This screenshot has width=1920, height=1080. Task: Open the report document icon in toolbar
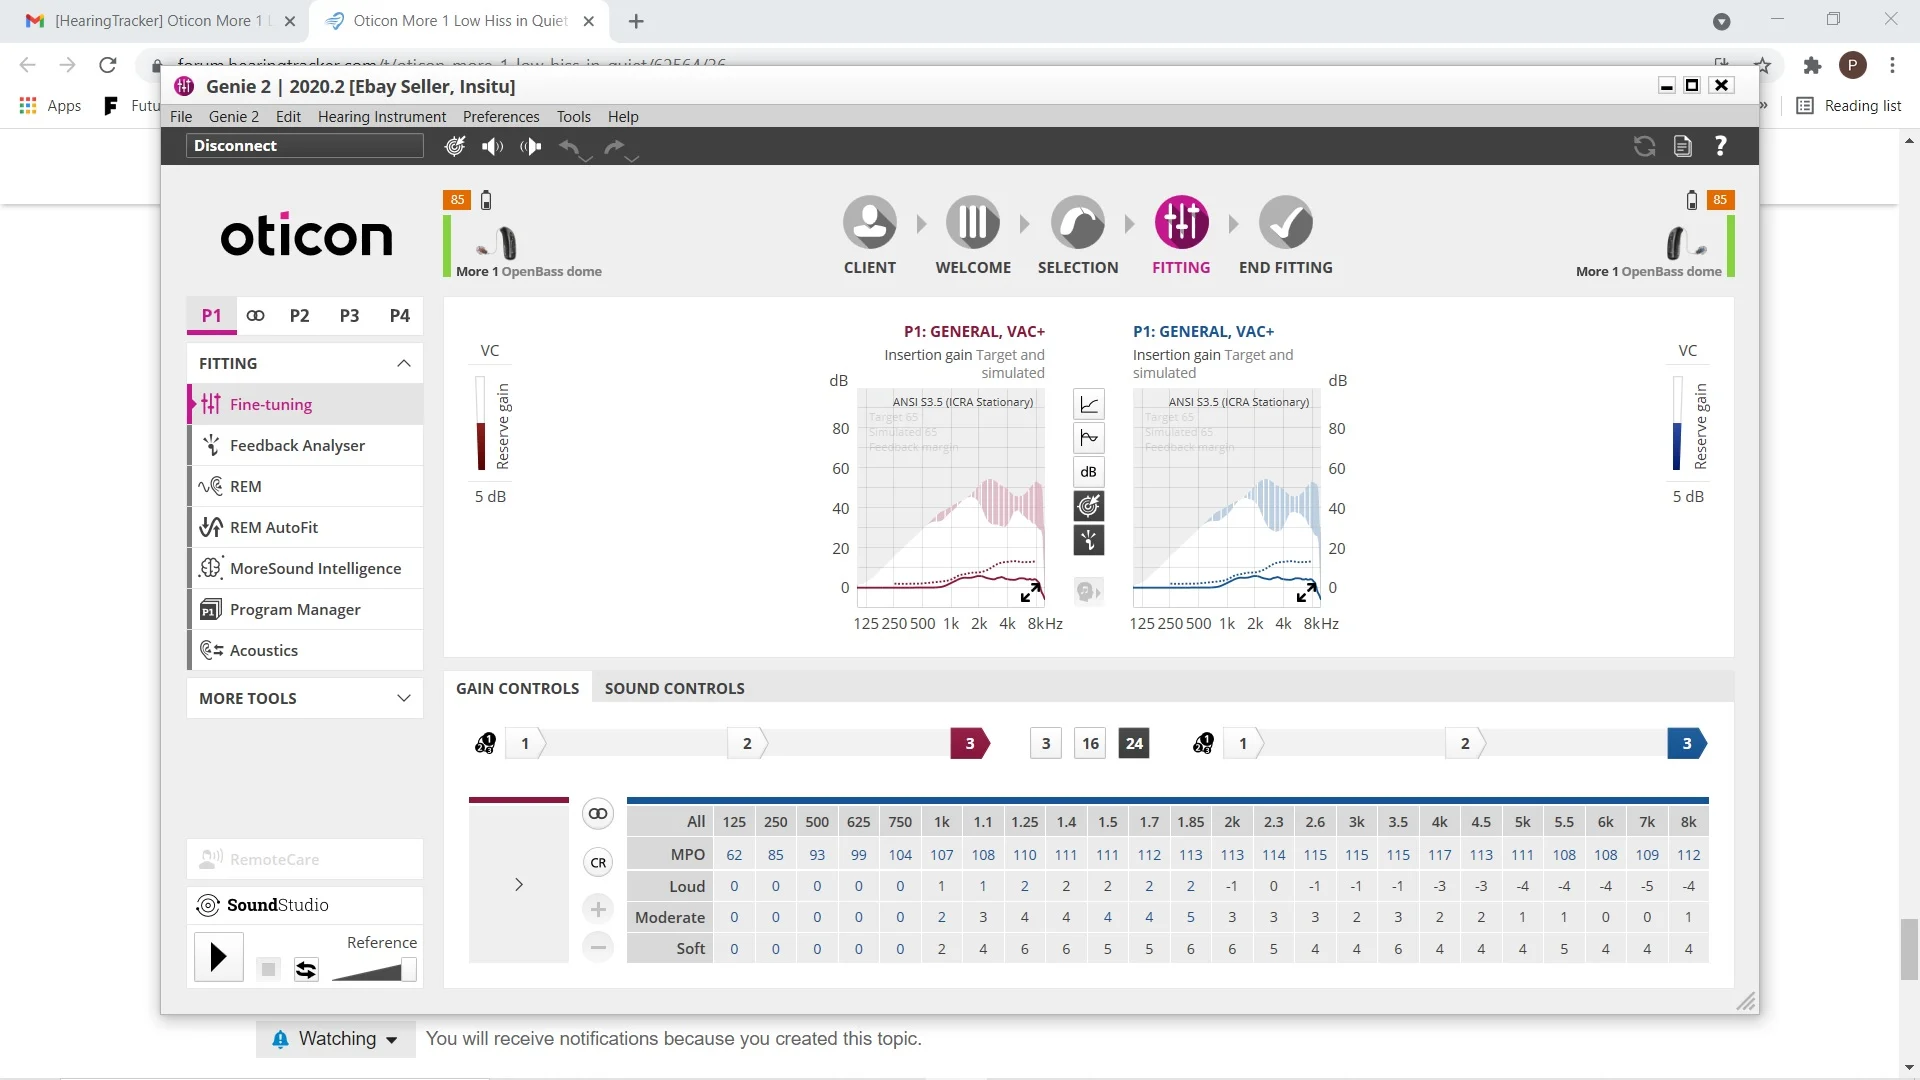[1683, 146]
